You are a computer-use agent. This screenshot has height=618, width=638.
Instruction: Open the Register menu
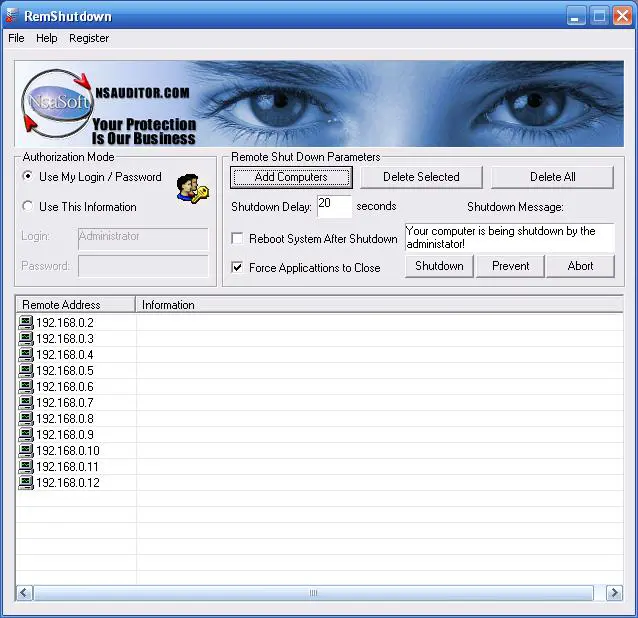tap(89, 38)
